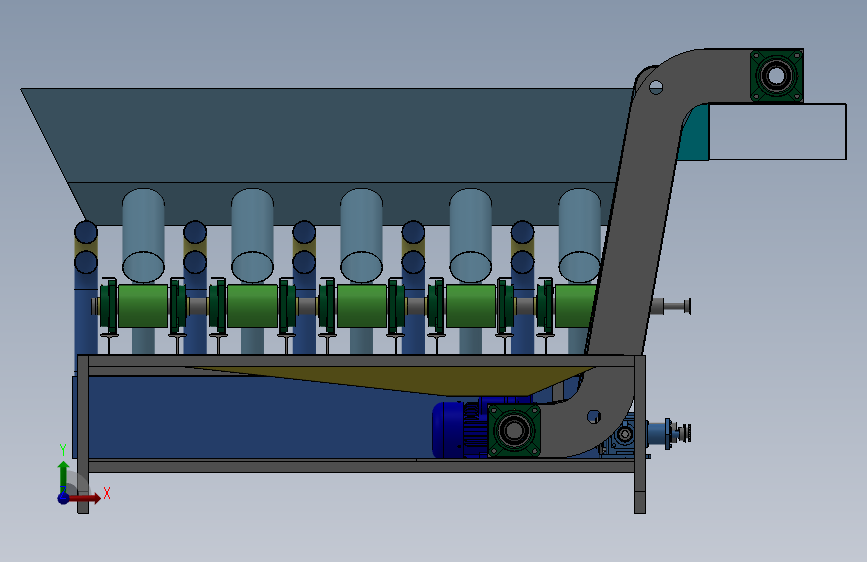867x562 pixels.
Task: Select the olive sloped tray under the rollers
Action: point(420,379)
